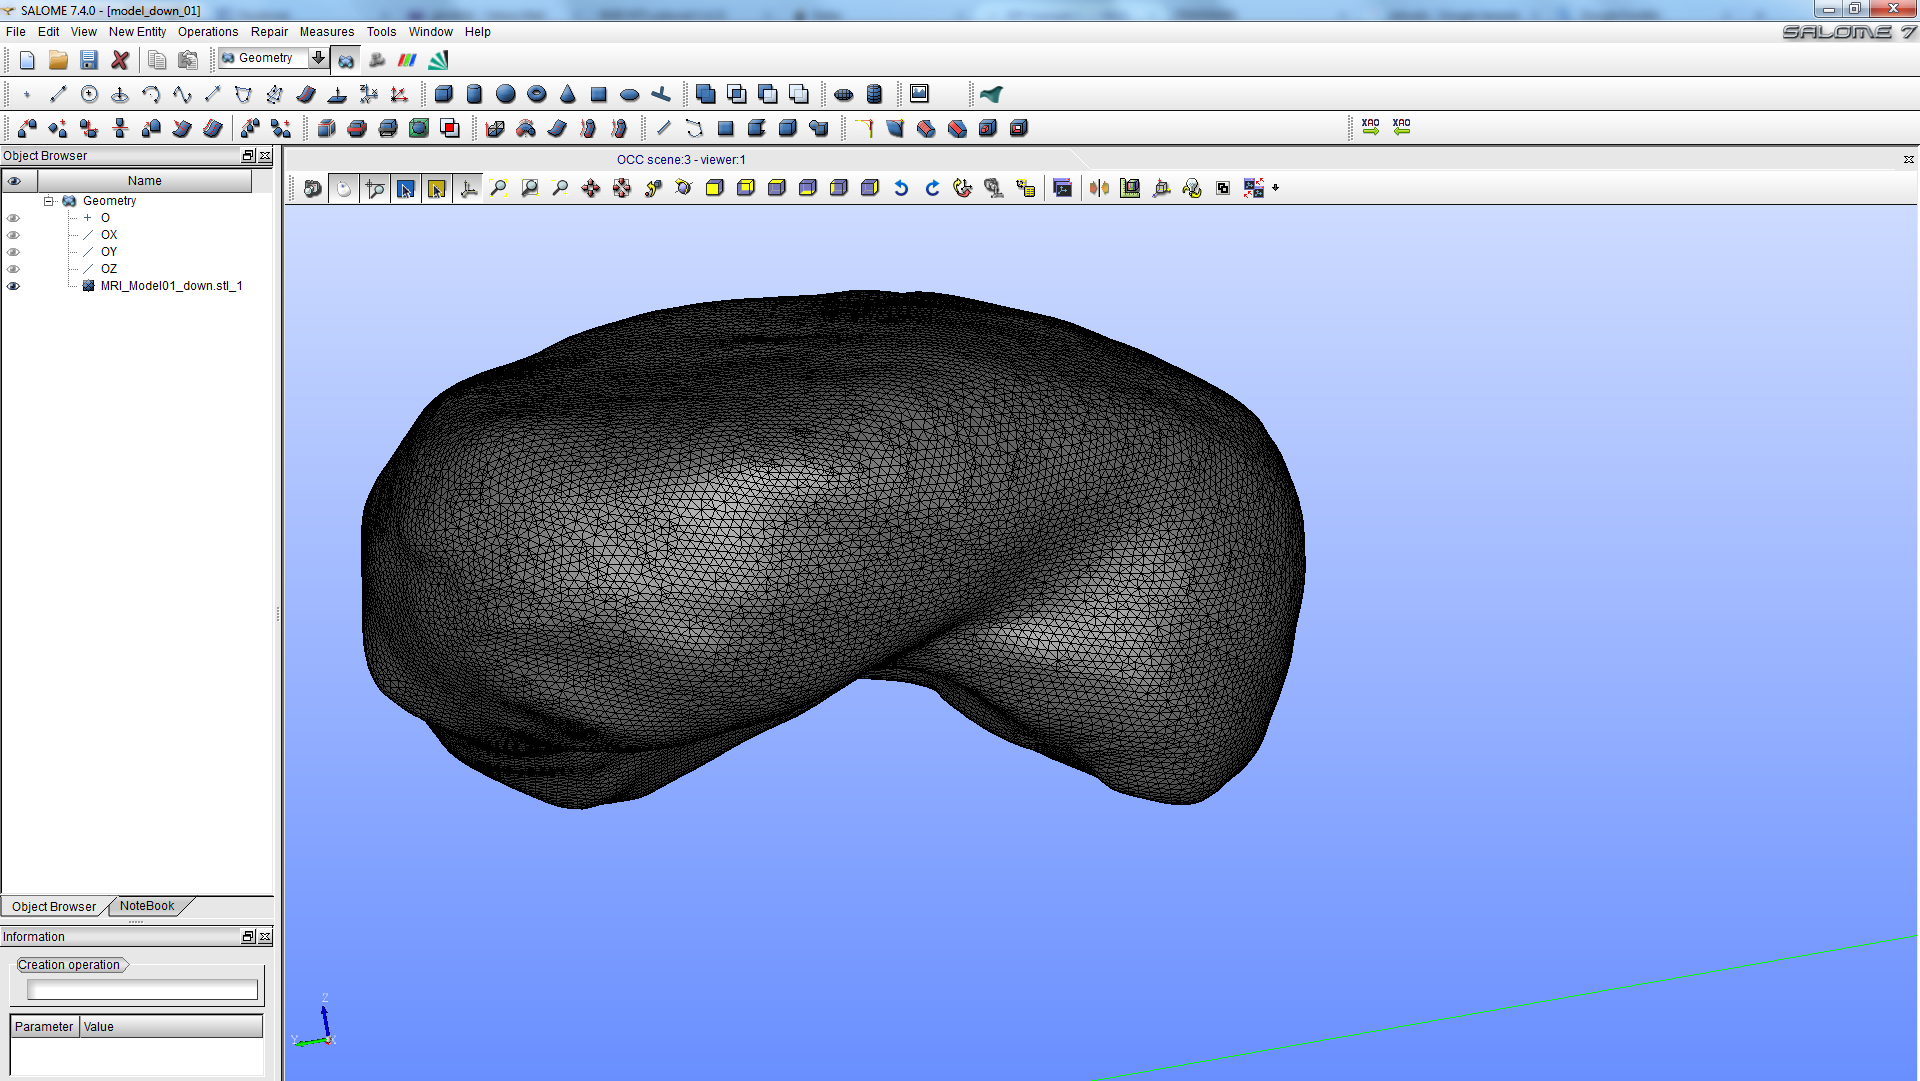Viewport: 1920px width, 1081px height.
Task: Create a box primitive
Action: click(x=444, y=94)
